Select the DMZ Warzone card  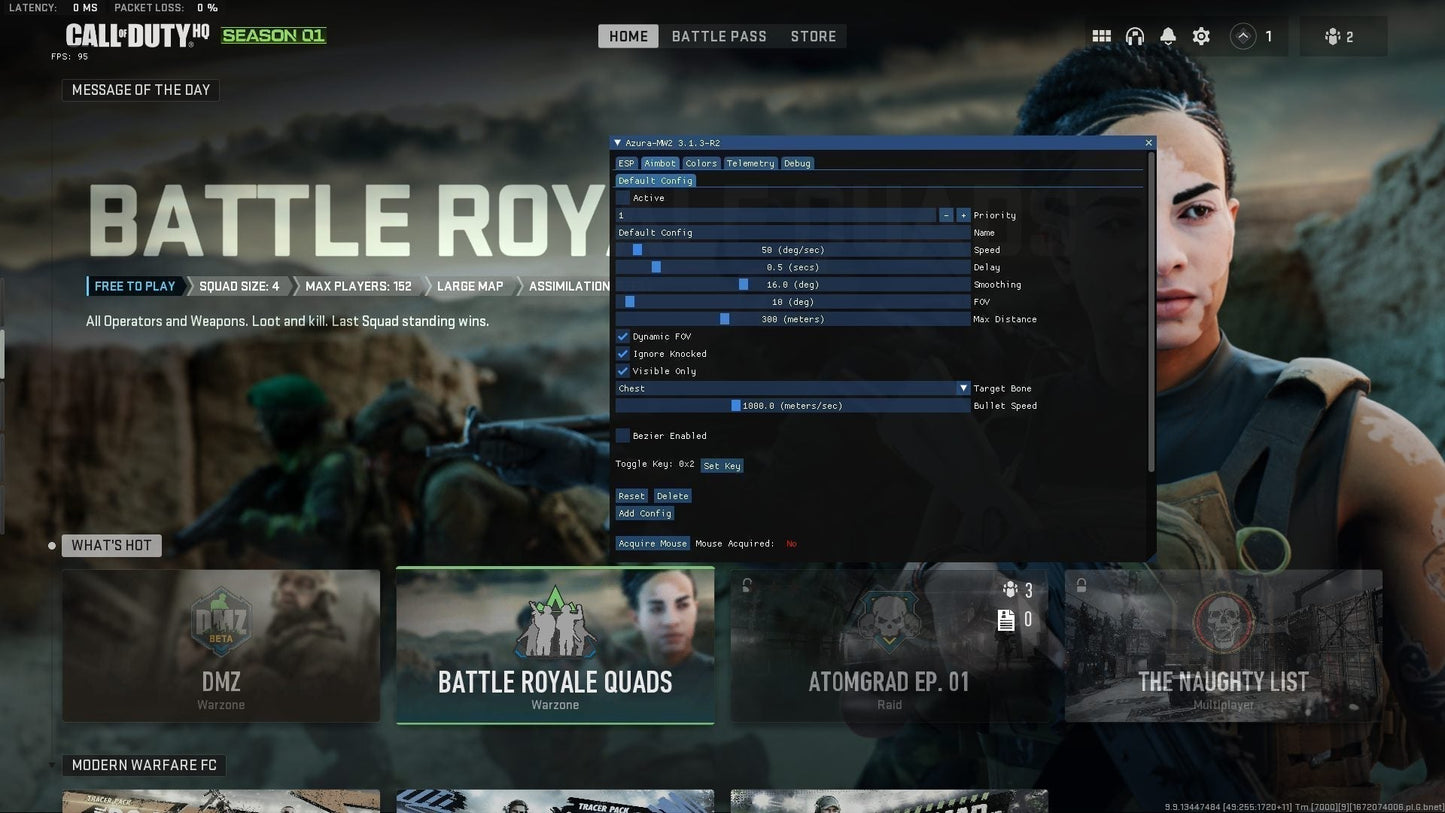click(221, 646)
